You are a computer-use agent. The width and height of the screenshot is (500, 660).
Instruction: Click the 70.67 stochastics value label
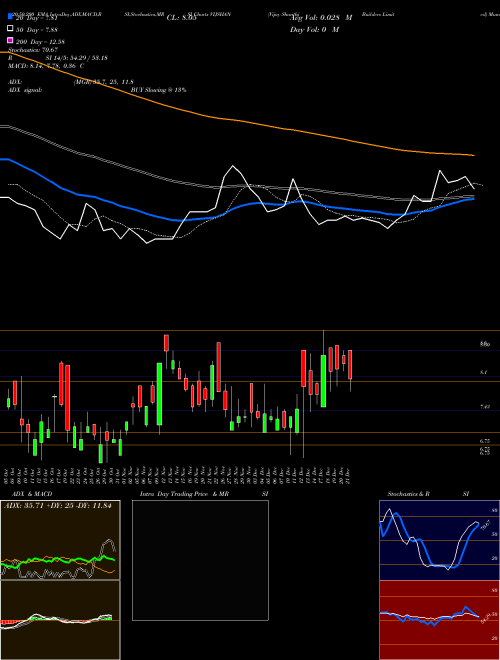[x=485, y=525]
